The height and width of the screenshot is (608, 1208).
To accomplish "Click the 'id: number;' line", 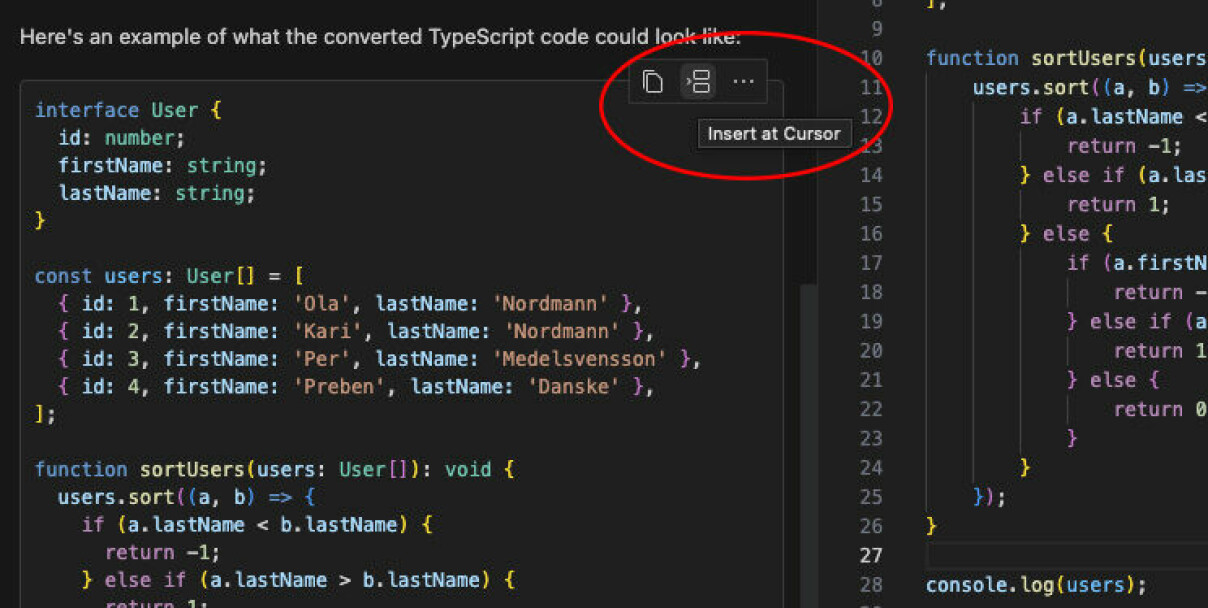I will pos(121,138).
